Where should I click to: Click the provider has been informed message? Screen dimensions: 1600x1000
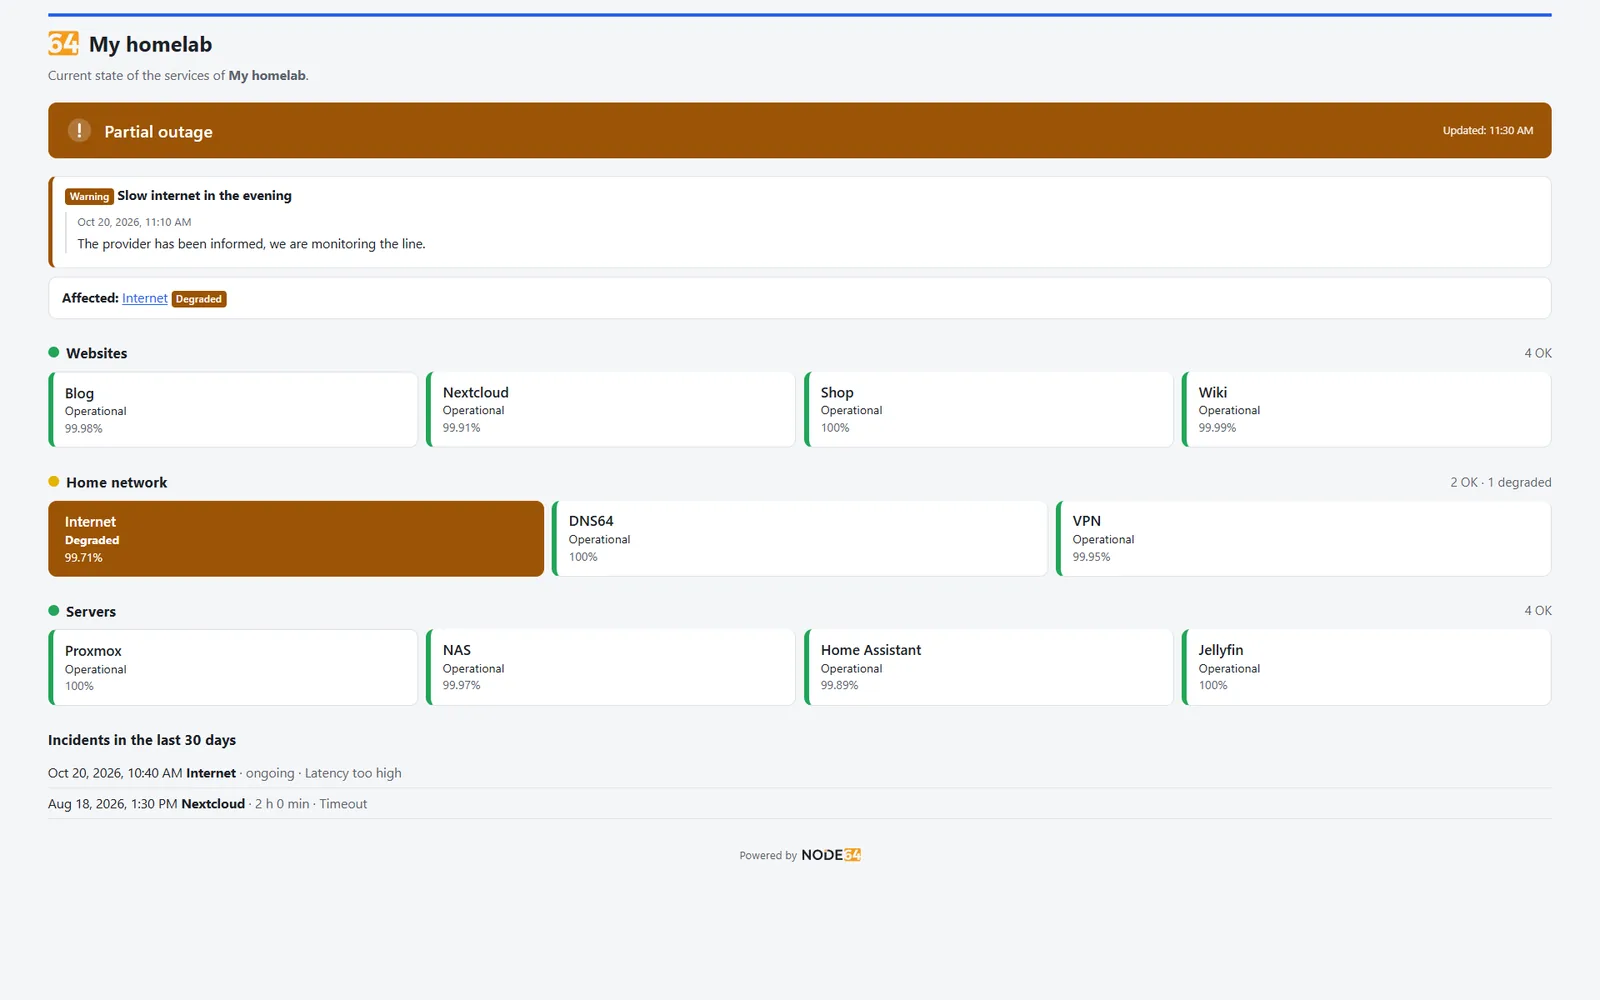click(251, 244)
